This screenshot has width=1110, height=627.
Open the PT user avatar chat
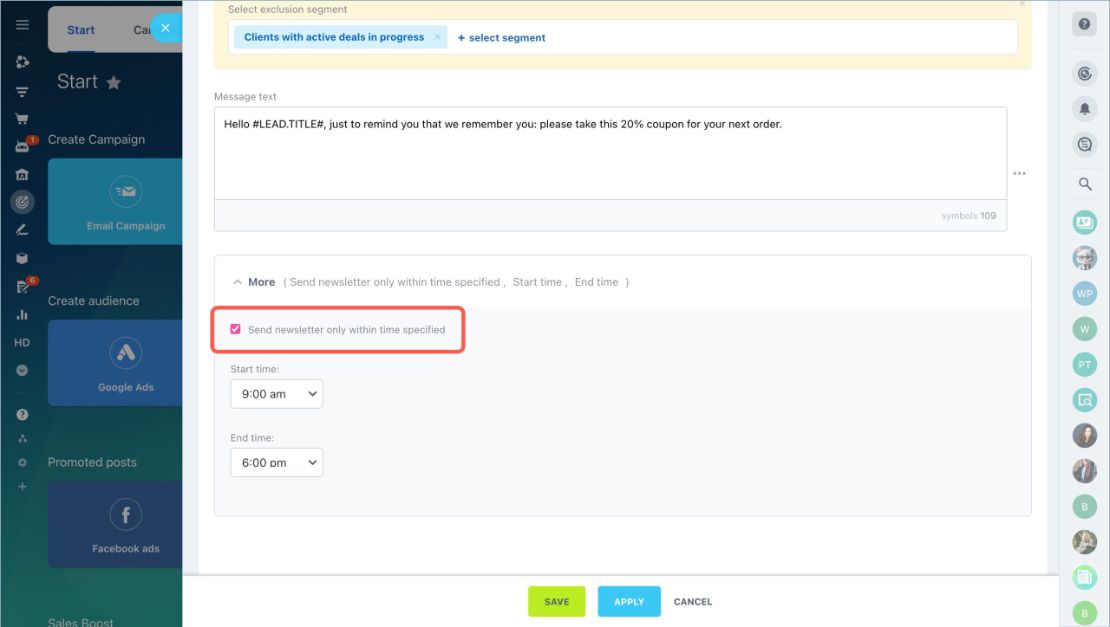pyautogui.click(x=1084, y=364)
